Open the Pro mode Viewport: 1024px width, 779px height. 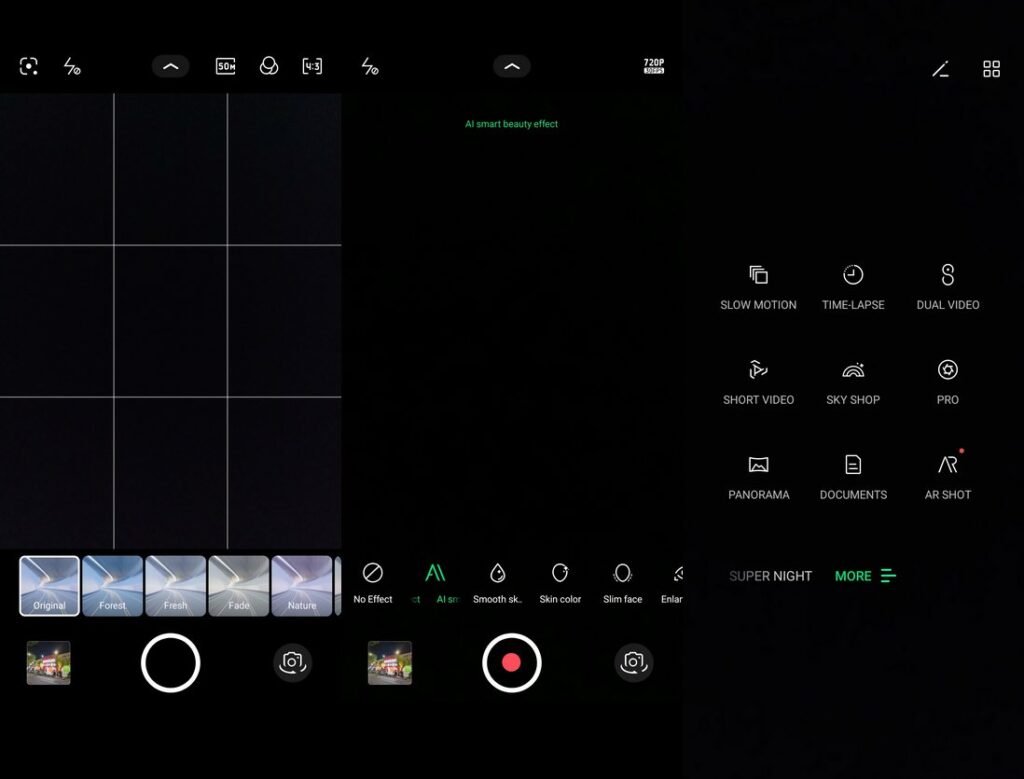point(948,382)
